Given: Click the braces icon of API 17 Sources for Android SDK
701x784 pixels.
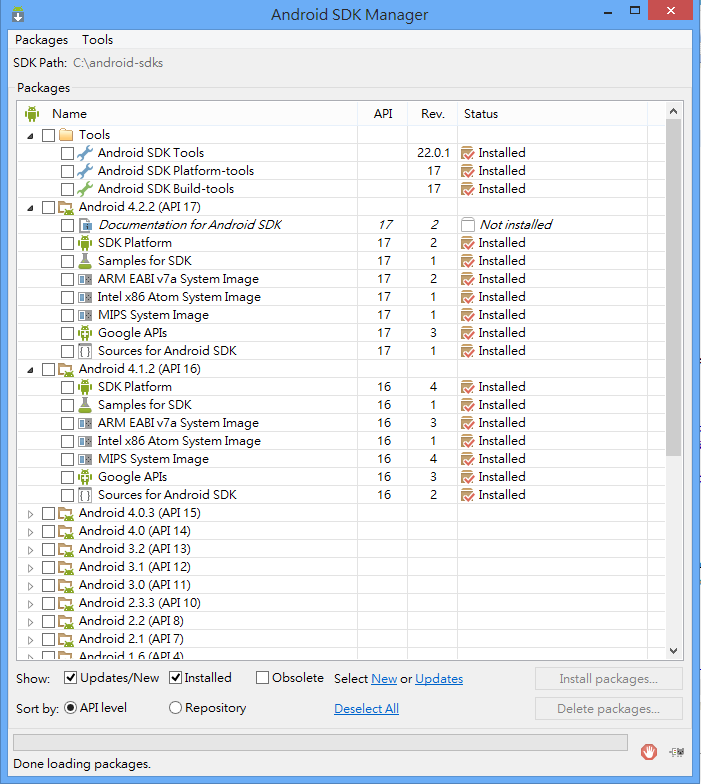Looking at the screenshot, I should (x=86, y=351).
